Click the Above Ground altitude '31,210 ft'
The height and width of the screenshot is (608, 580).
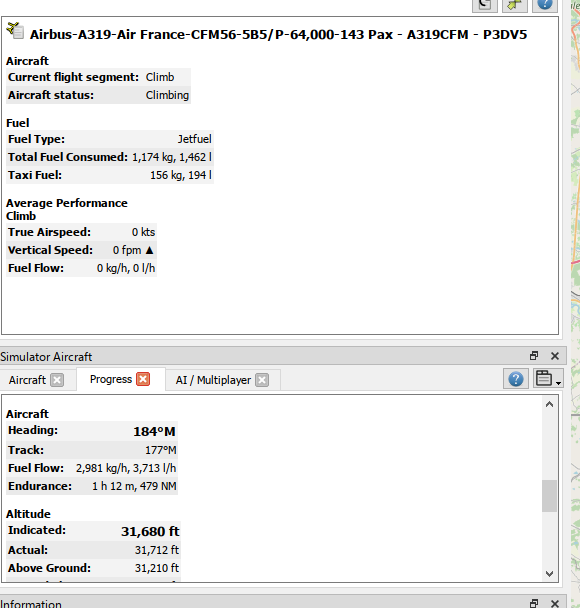(157, 568)
